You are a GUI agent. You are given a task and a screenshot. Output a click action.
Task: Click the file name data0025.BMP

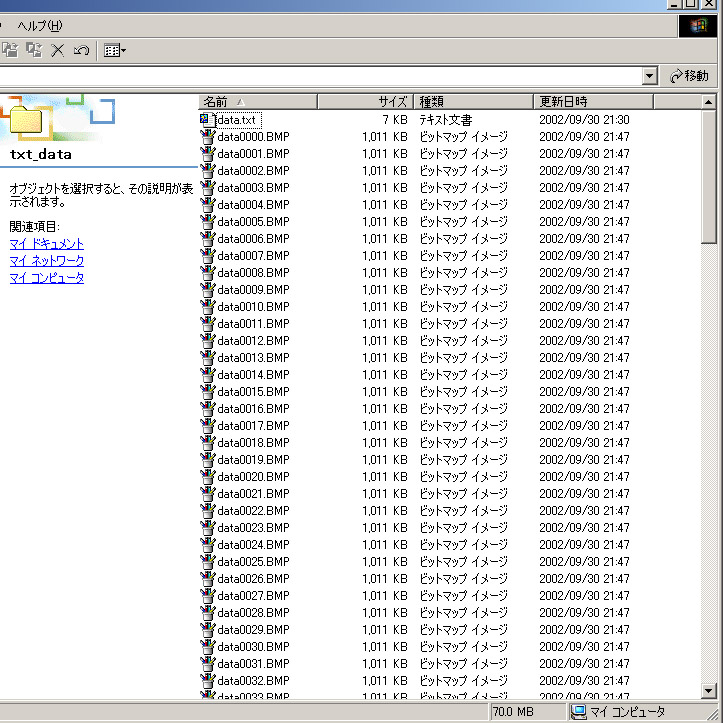[x=253, y=562]
